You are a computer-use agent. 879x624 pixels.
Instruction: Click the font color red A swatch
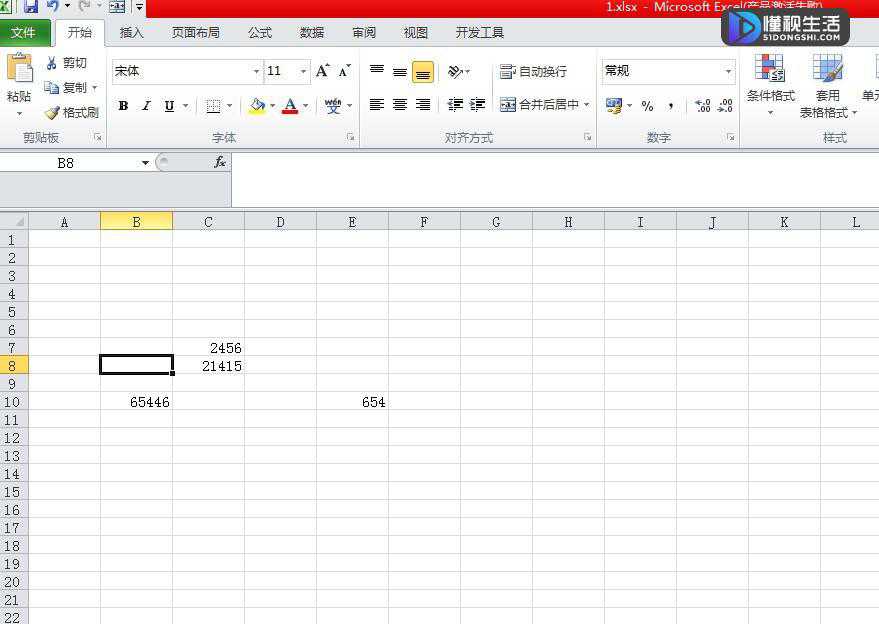click(290, 105)
